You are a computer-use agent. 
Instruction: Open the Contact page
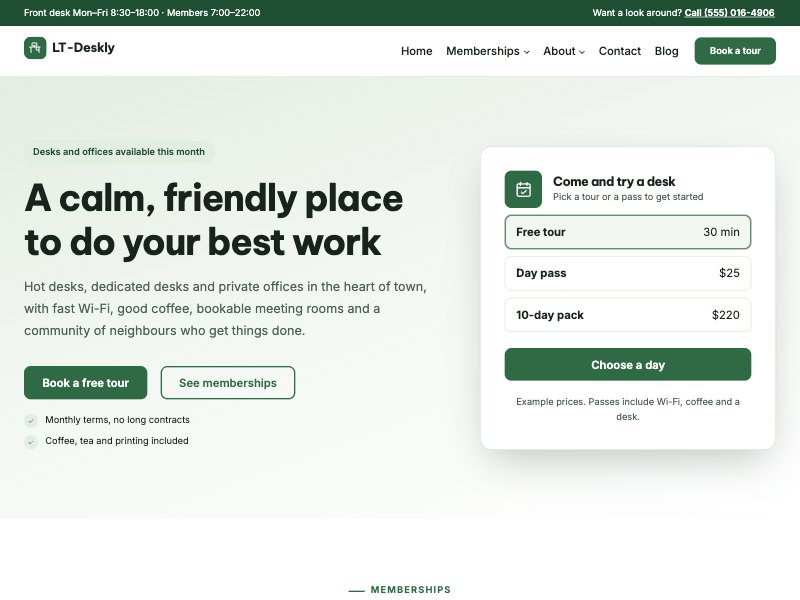(x=619, y=51)
